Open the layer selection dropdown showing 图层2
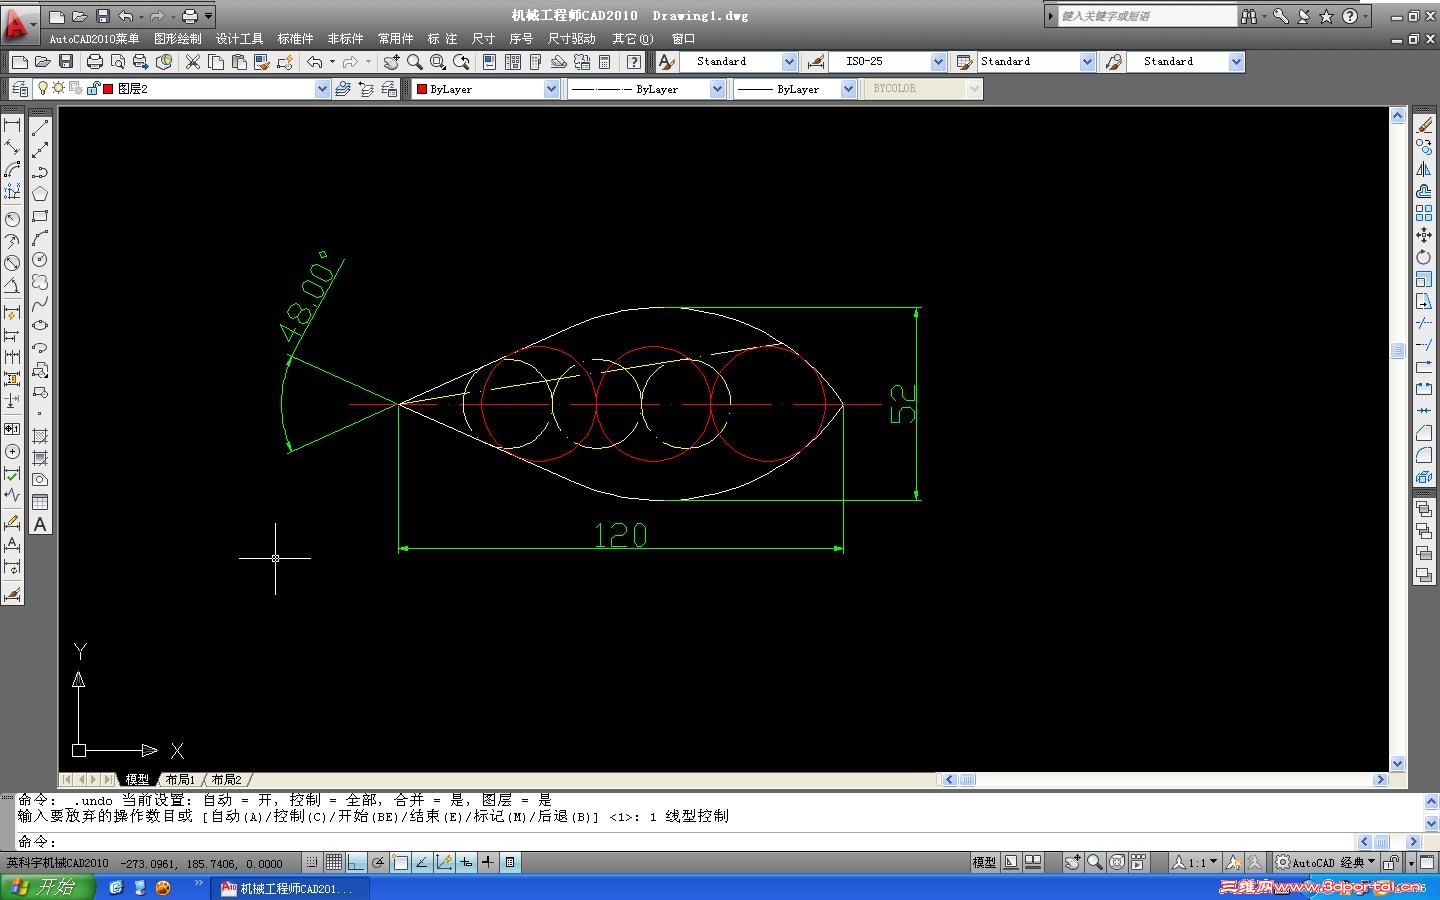The image size is (1440, 900). 322,88
